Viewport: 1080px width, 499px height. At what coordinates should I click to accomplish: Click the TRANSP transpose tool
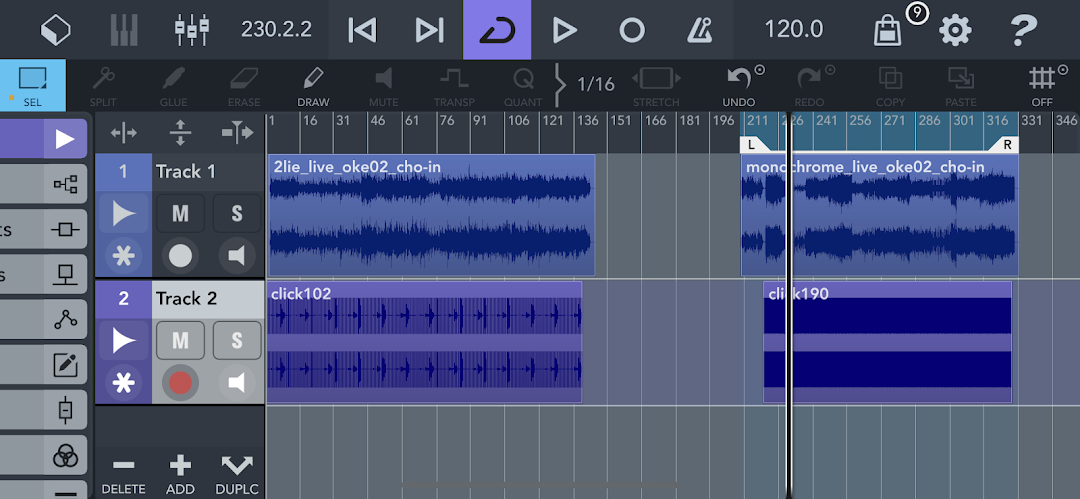(x=454, y=86)
